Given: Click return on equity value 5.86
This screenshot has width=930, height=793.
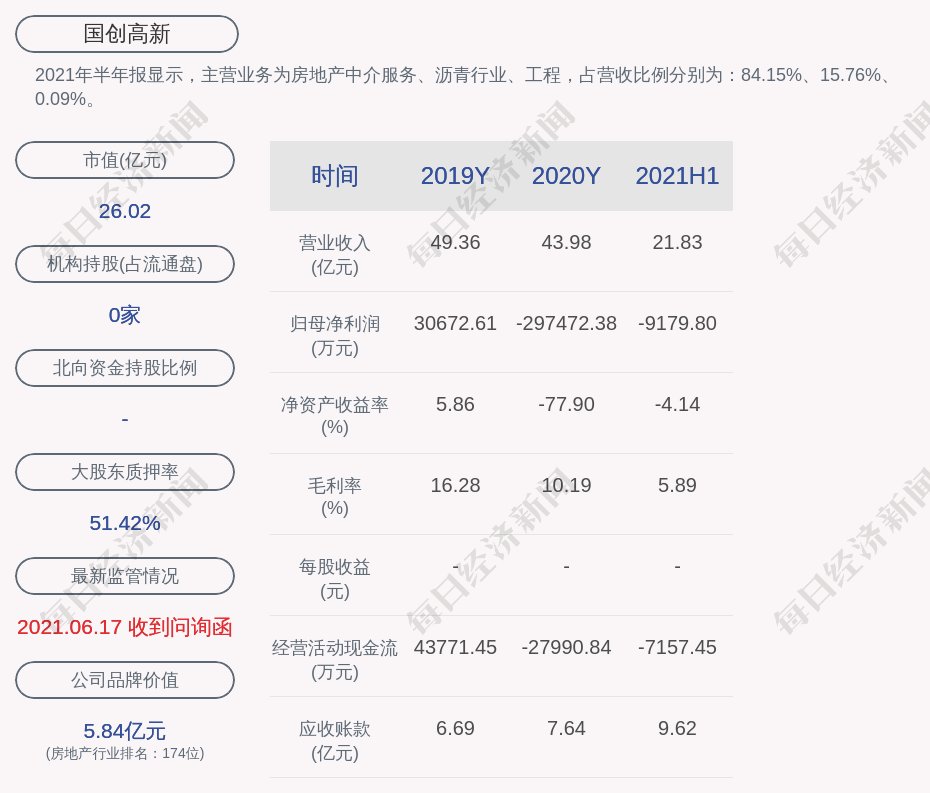Looking at the screenshot, I should pyautogui.click(x=455, y=405).
